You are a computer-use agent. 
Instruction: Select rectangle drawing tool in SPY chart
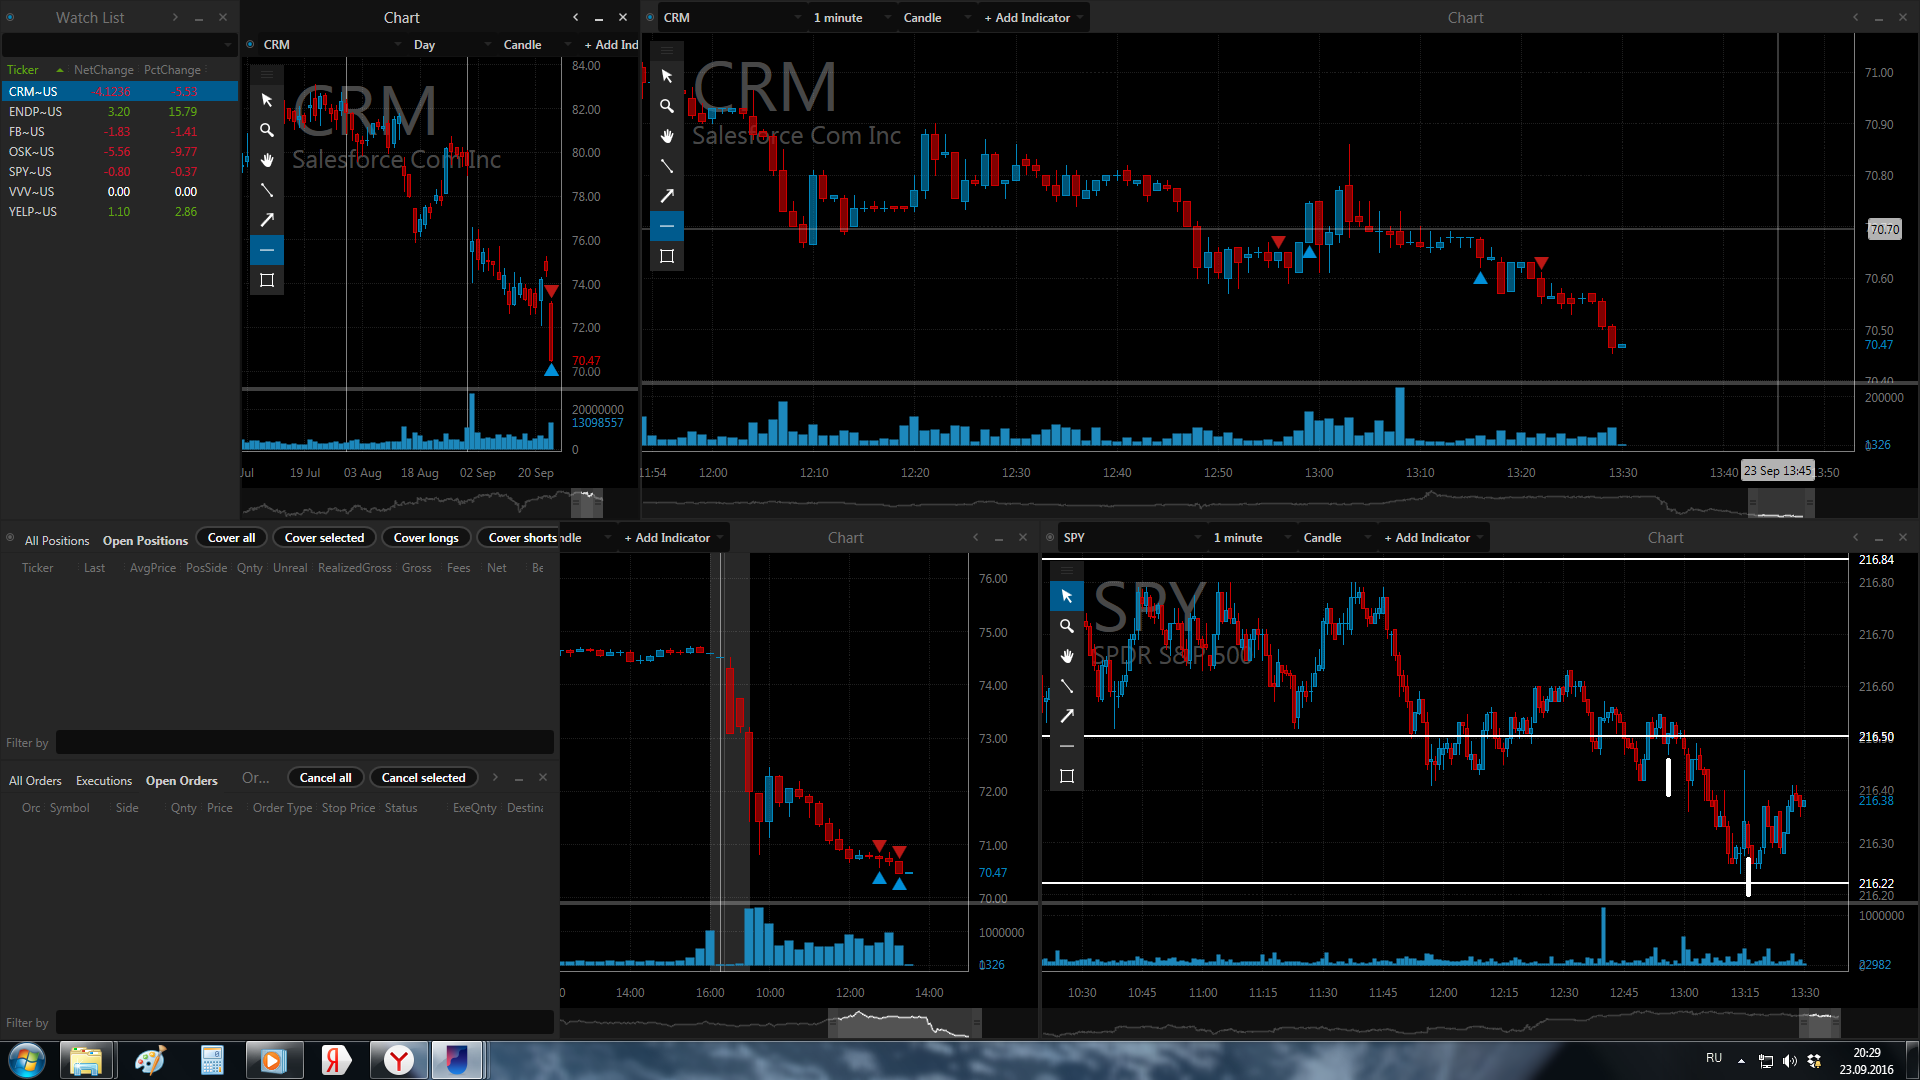pos(1067,776)
